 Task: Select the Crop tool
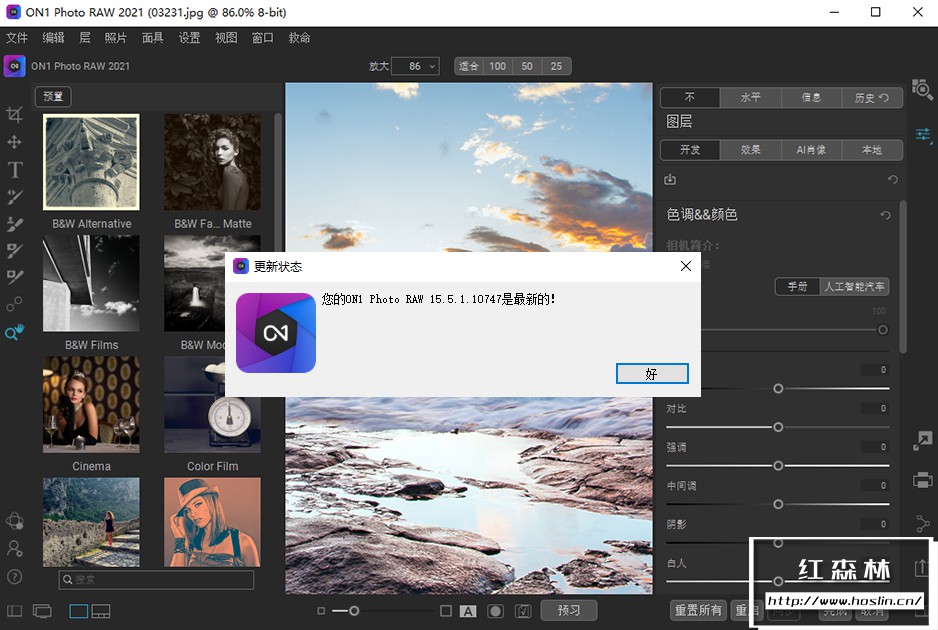(14, 114)
